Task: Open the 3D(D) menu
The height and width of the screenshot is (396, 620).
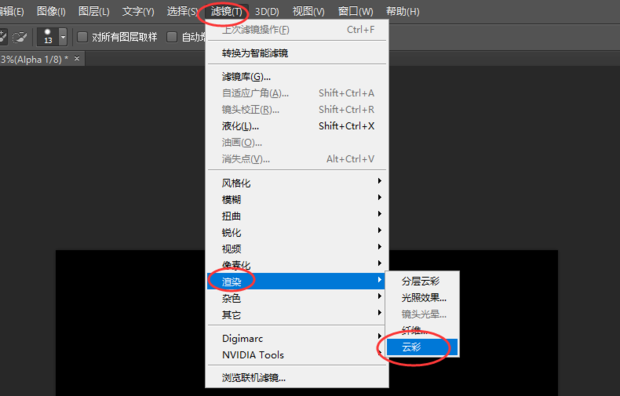Action: point(267,11)
